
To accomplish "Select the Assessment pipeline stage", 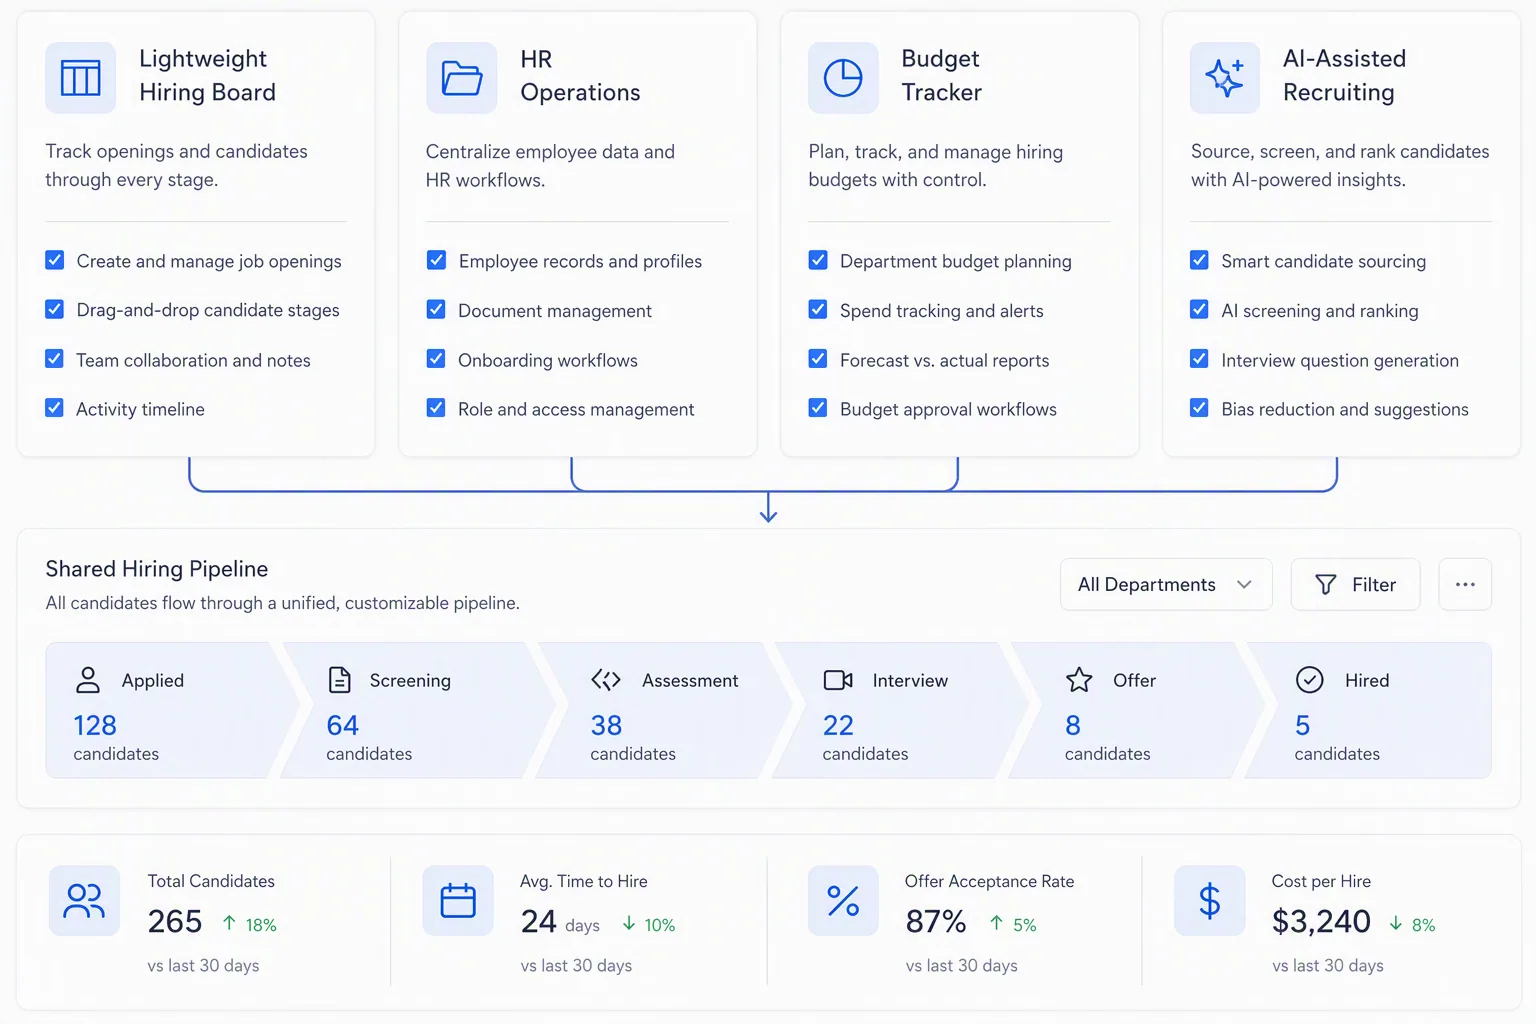I will pyautogui.click(x=664, y=710).
